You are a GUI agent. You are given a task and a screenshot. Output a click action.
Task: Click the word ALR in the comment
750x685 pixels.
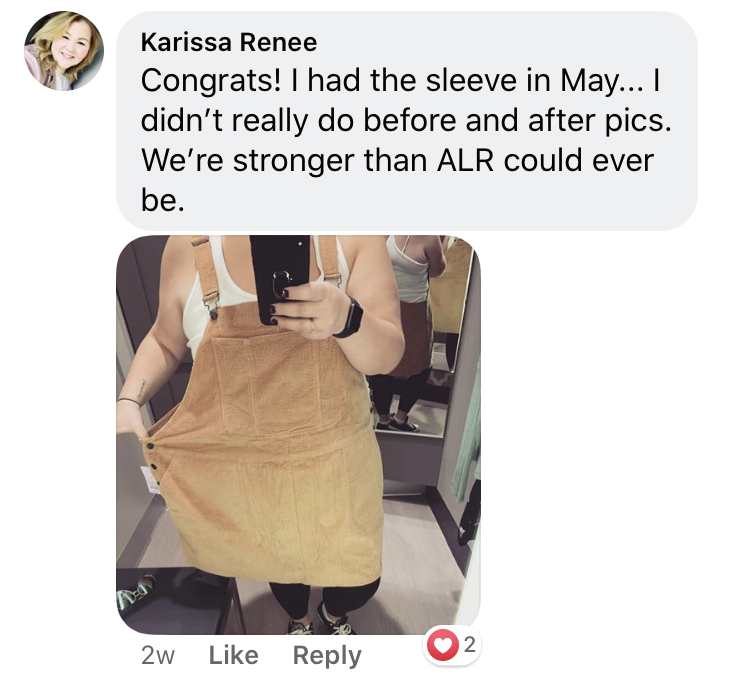465,160
